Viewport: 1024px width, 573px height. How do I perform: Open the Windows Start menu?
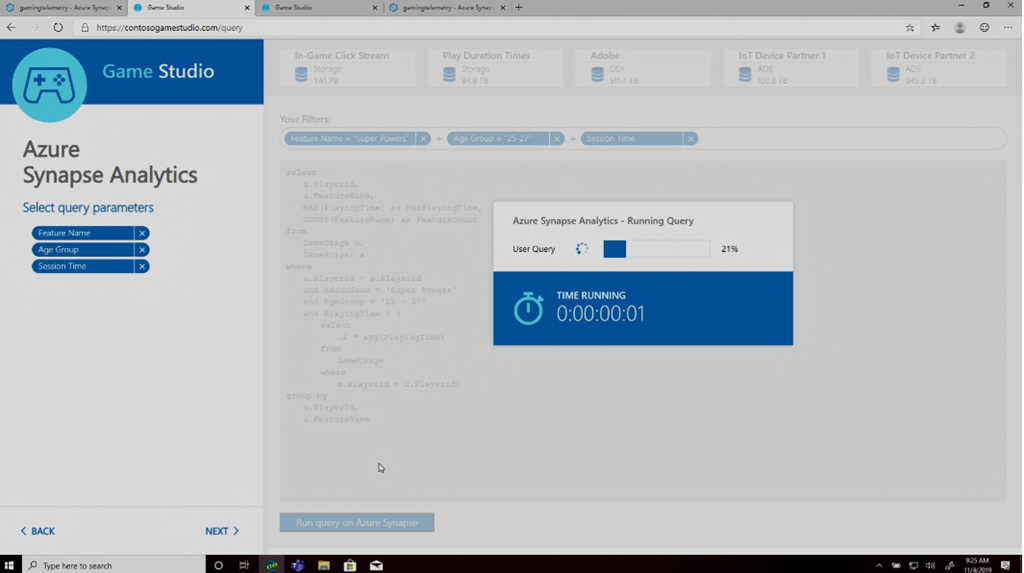coord(10,565)
